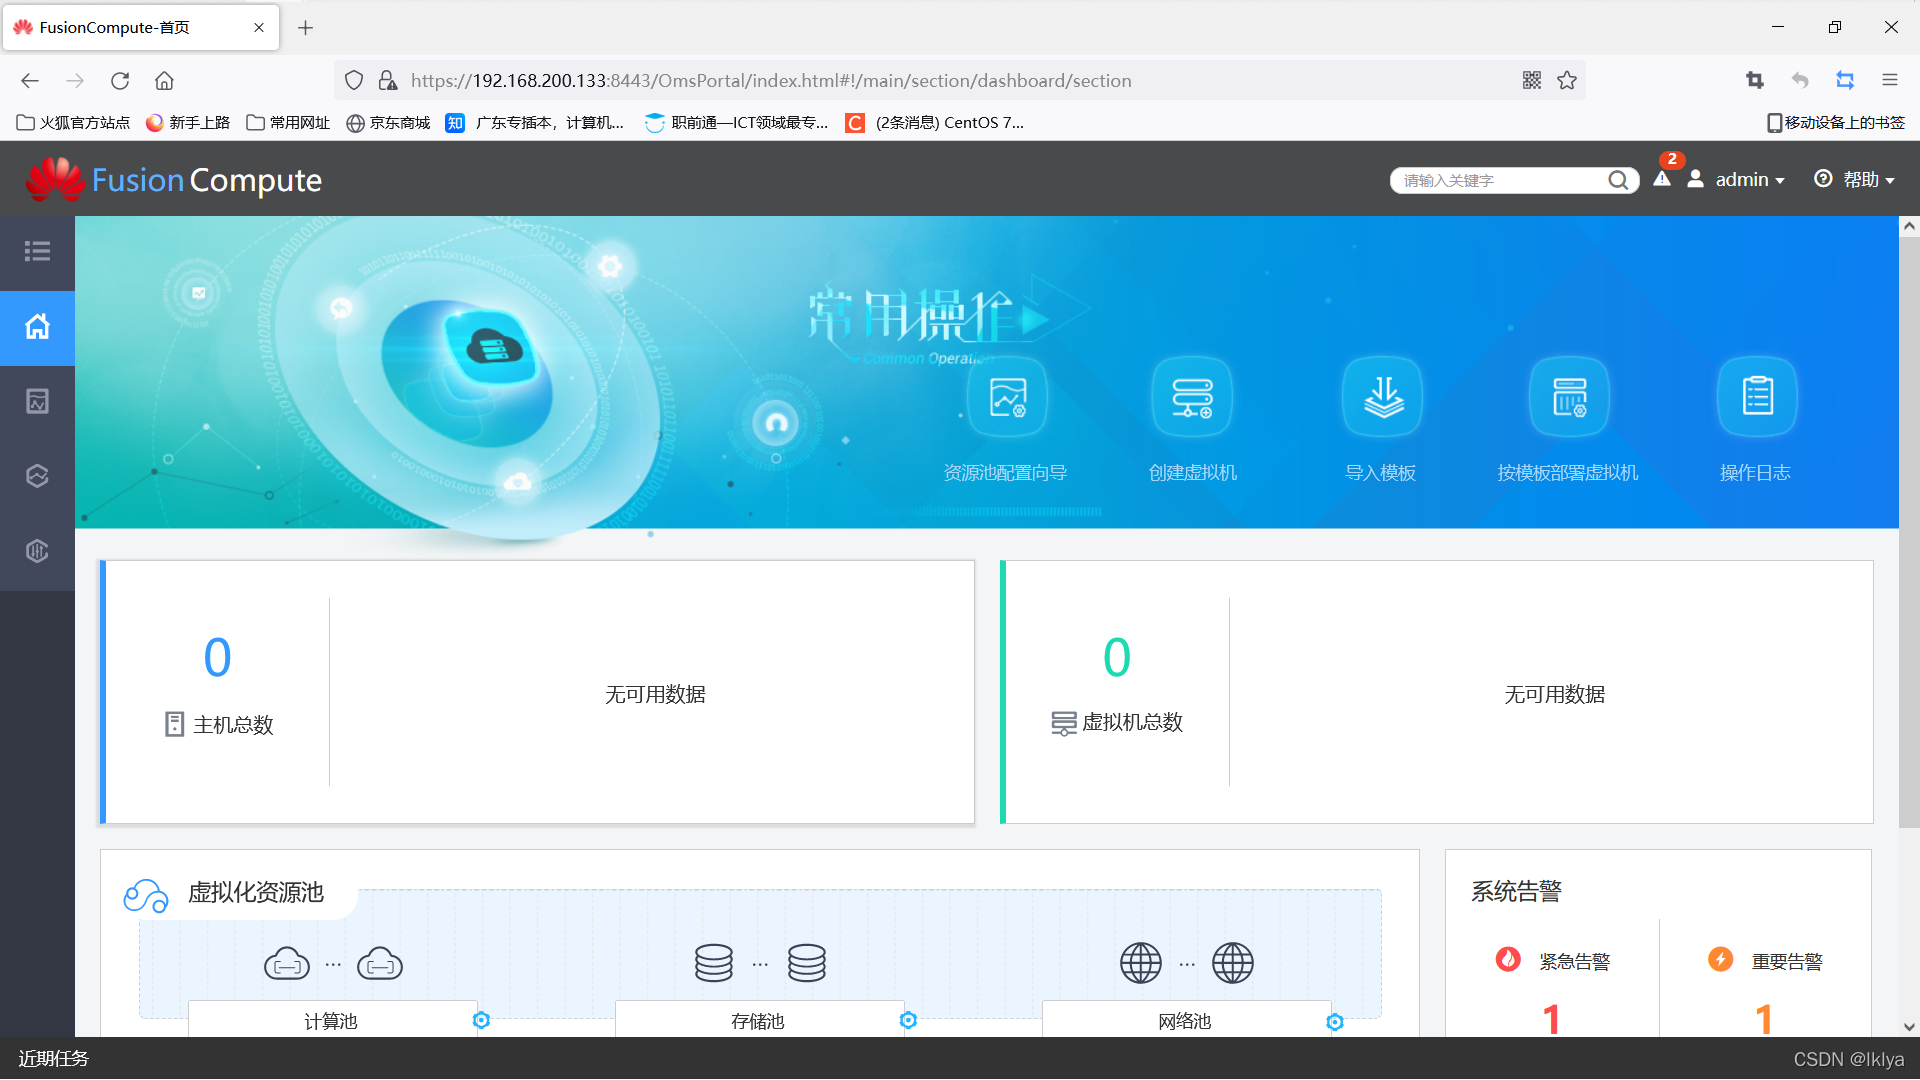Click compute pool (计算池) settings gear
This screenshot has height=1080, width=1920.
[x=481, y=1020]
